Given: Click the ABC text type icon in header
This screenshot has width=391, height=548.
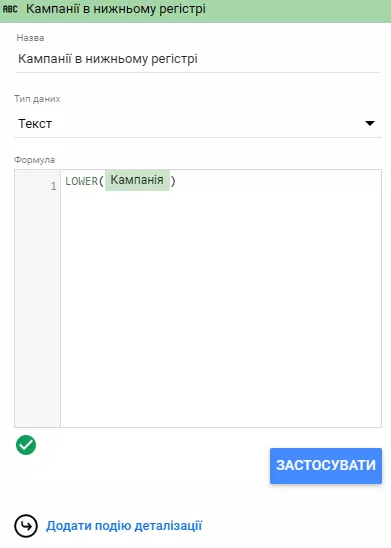Looking at the screenshot, I should (10, 9).
